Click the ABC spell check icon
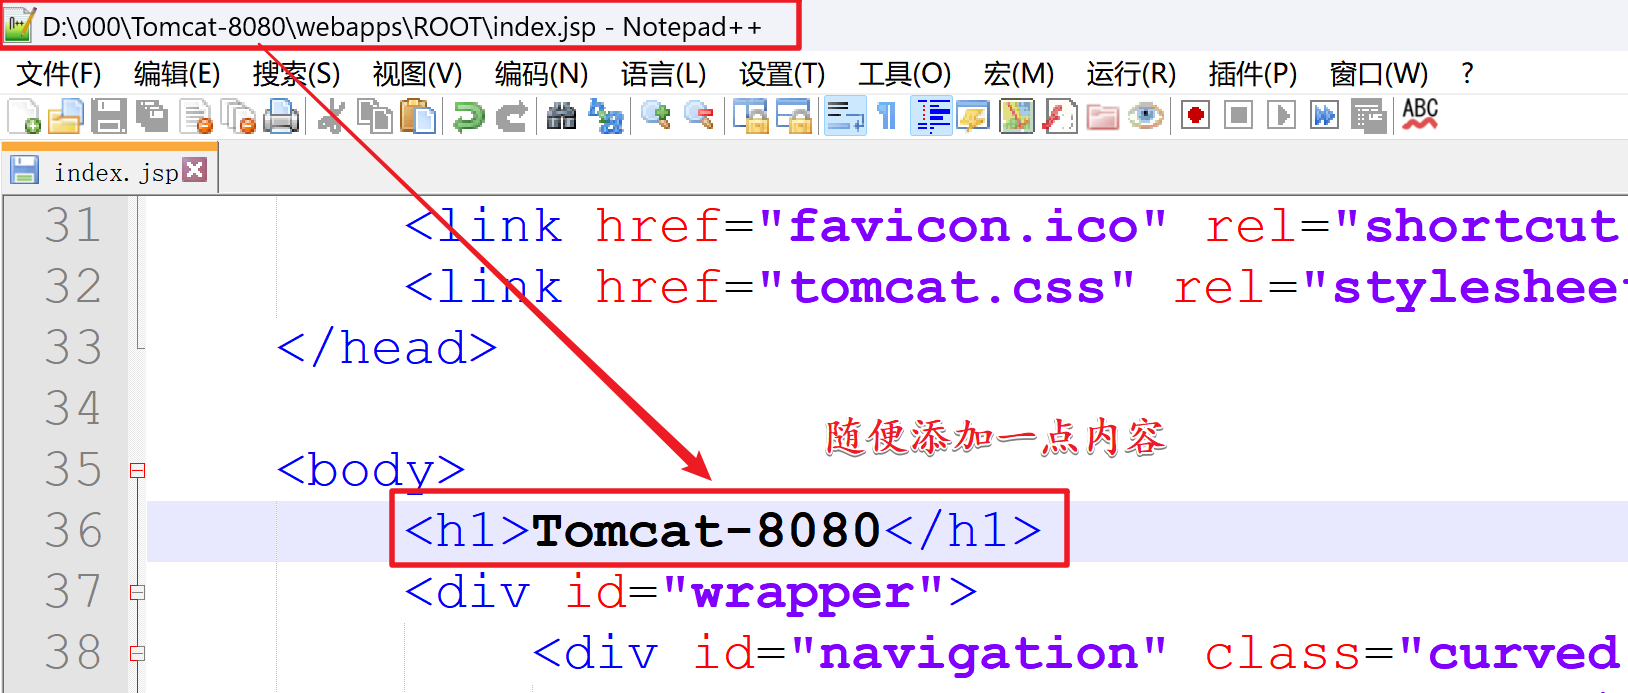Image resolution: width=1628 pixels, height=693 pixels. pyautogui.click(x=1419, y=114)
